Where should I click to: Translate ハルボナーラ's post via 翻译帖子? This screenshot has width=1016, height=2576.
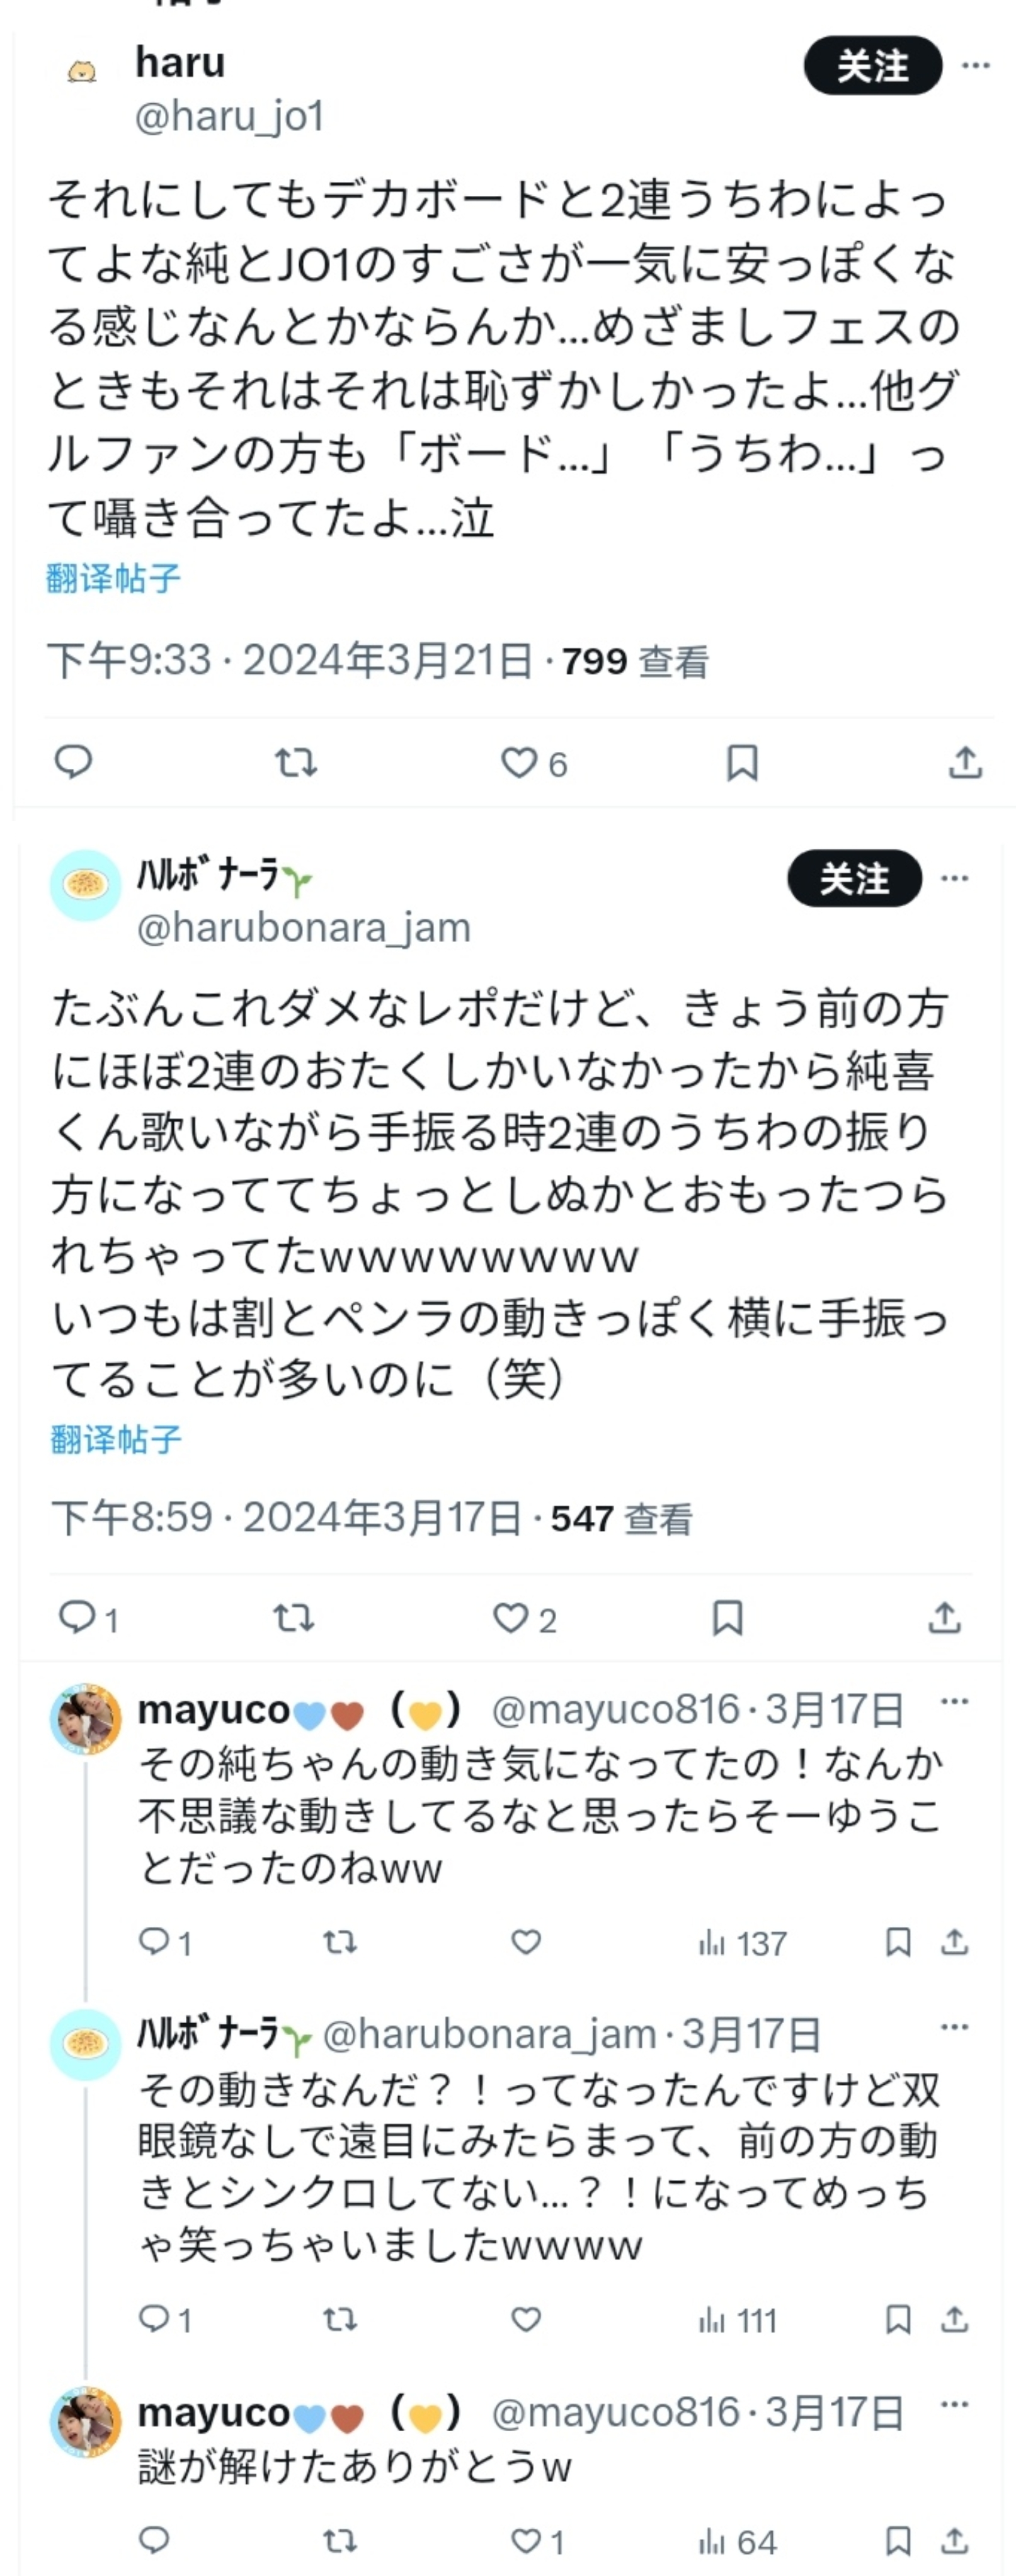[x=116, y=1440]
